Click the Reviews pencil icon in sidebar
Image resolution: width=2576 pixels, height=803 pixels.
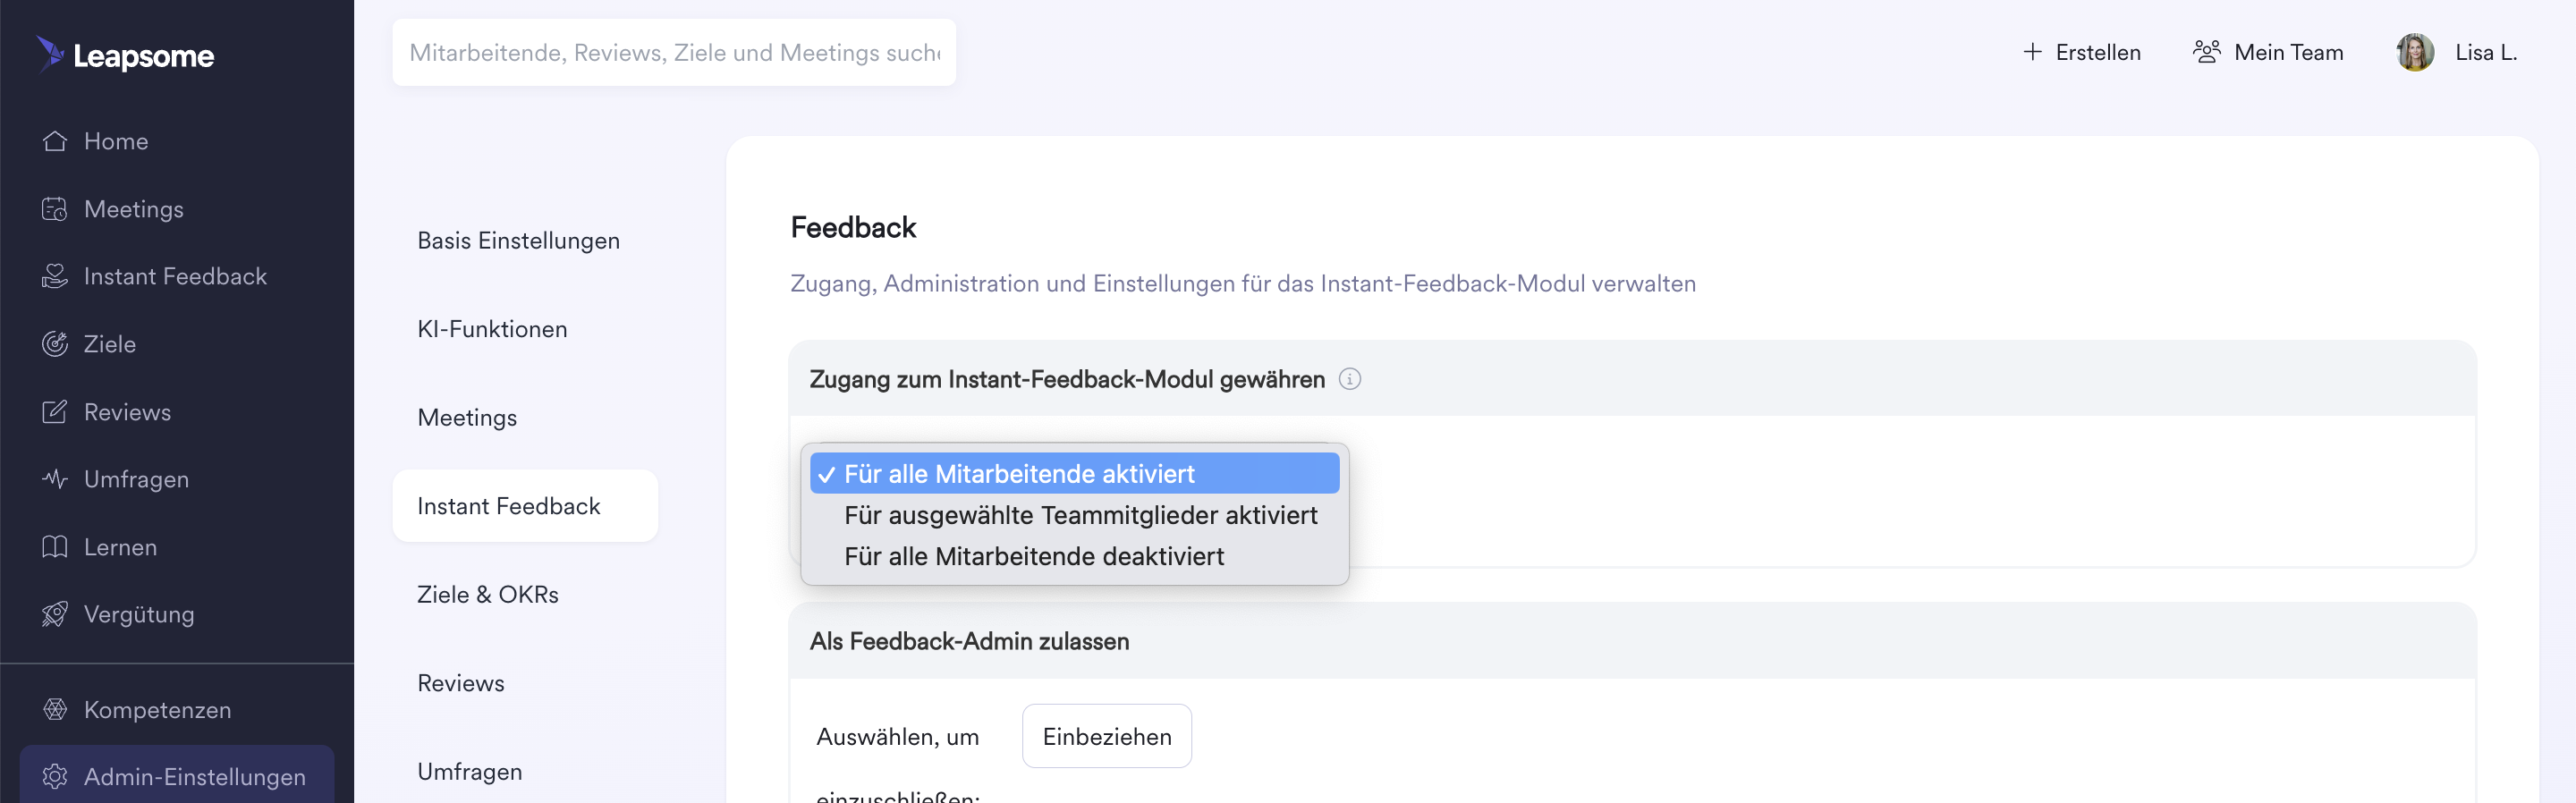(x=55, y=412)
